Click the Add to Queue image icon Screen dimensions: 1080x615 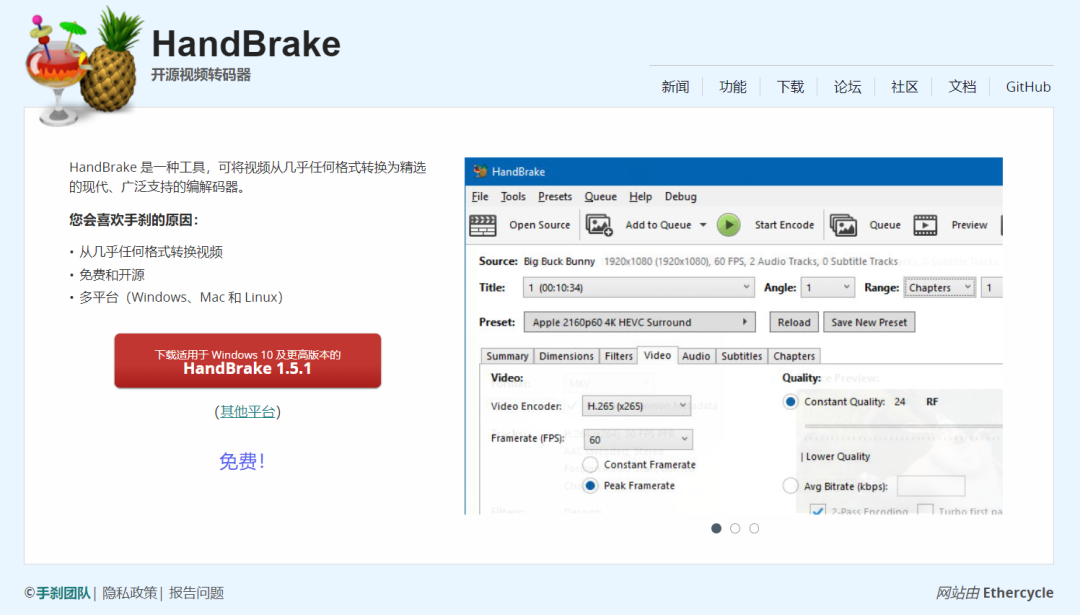[x=599, y=225]
